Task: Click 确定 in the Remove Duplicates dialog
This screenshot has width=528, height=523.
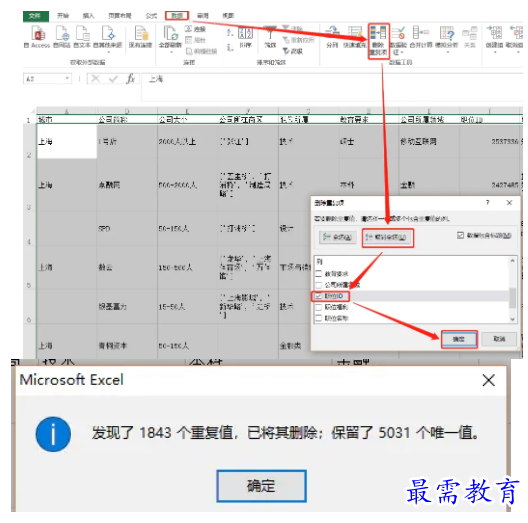Action: tap(459, 339)
